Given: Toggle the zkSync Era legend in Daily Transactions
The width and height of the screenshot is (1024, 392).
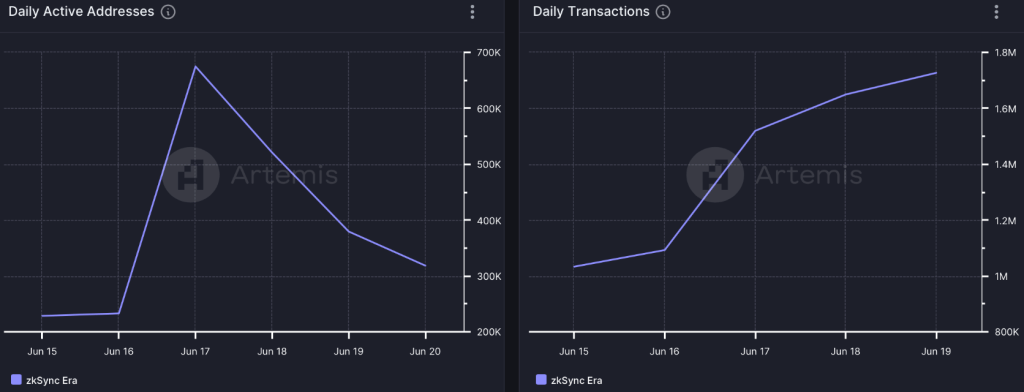Looking at the screenshot, I should click(x=569, y=380).
